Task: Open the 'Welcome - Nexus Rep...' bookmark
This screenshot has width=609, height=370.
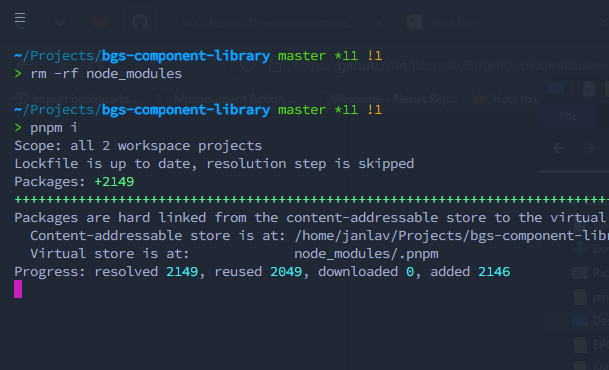Action: (385, 99)
